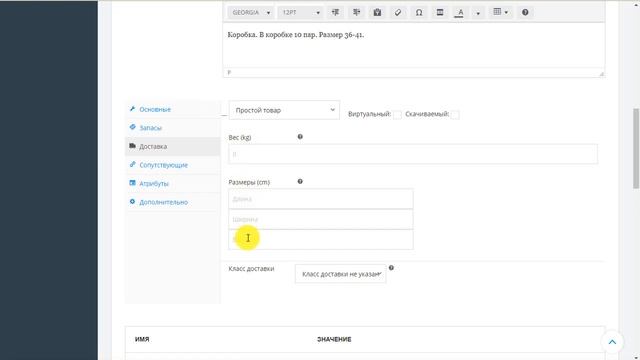Open the Простой товар product type dropdown
The image size is (640, 360).
click(x=284, y=110)
